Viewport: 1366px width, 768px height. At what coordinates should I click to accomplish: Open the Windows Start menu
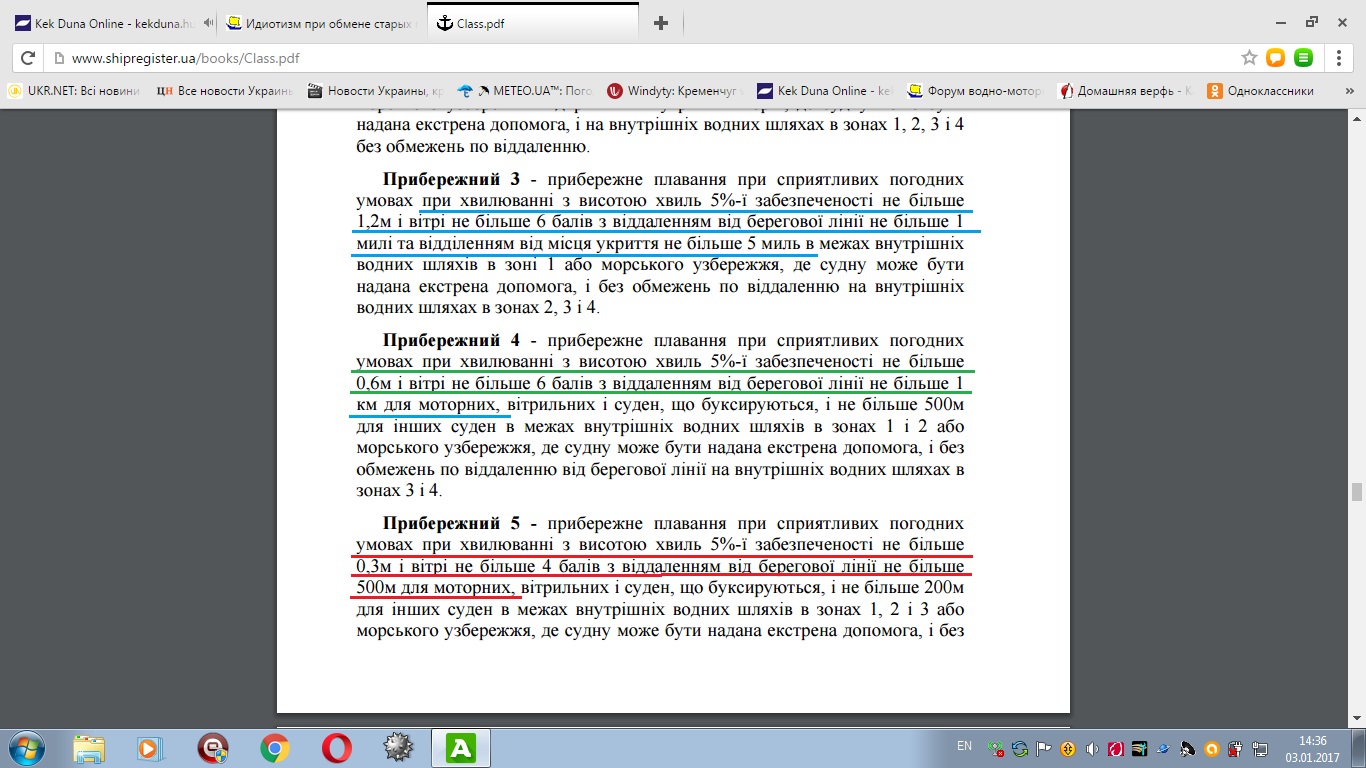pos(25,748)
